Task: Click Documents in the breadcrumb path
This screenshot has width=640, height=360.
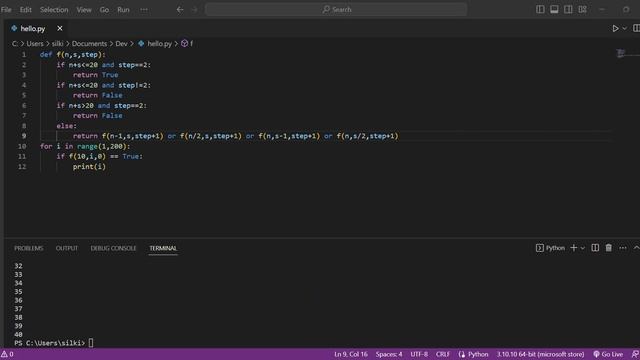Action: (x=89, y=44)
